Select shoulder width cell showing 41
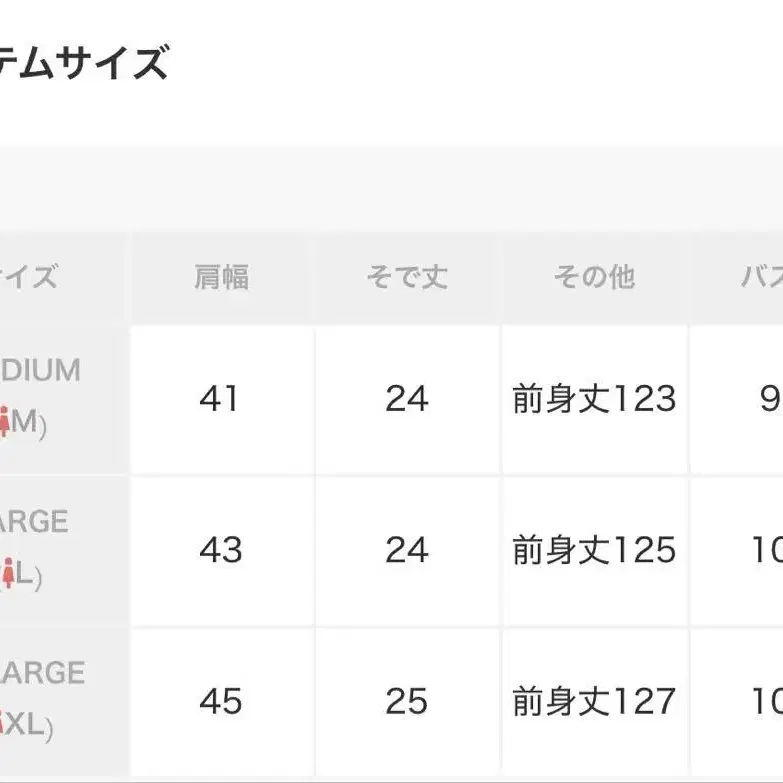783x783 pixels. pyautogui.click(x=222, y=399)
